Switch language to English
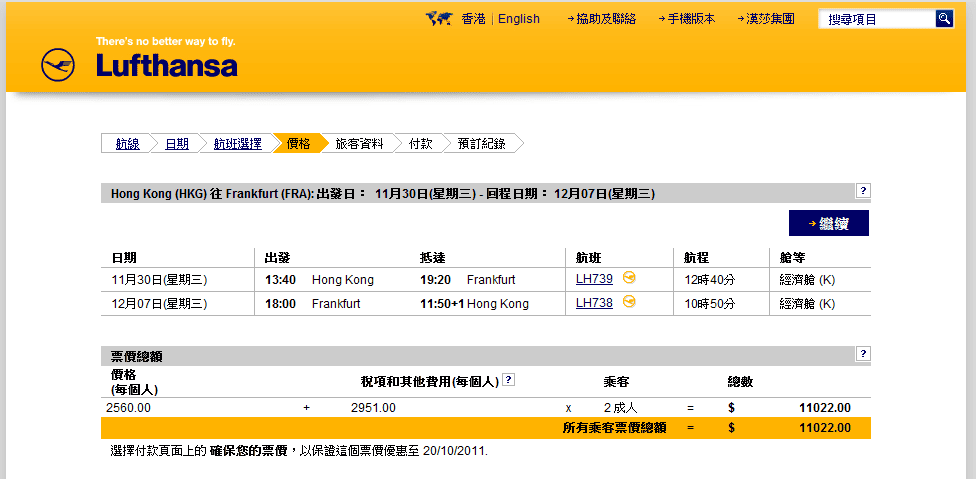Image resolution: width=976 pixels, height=479 pixels. tap(518, 19)
